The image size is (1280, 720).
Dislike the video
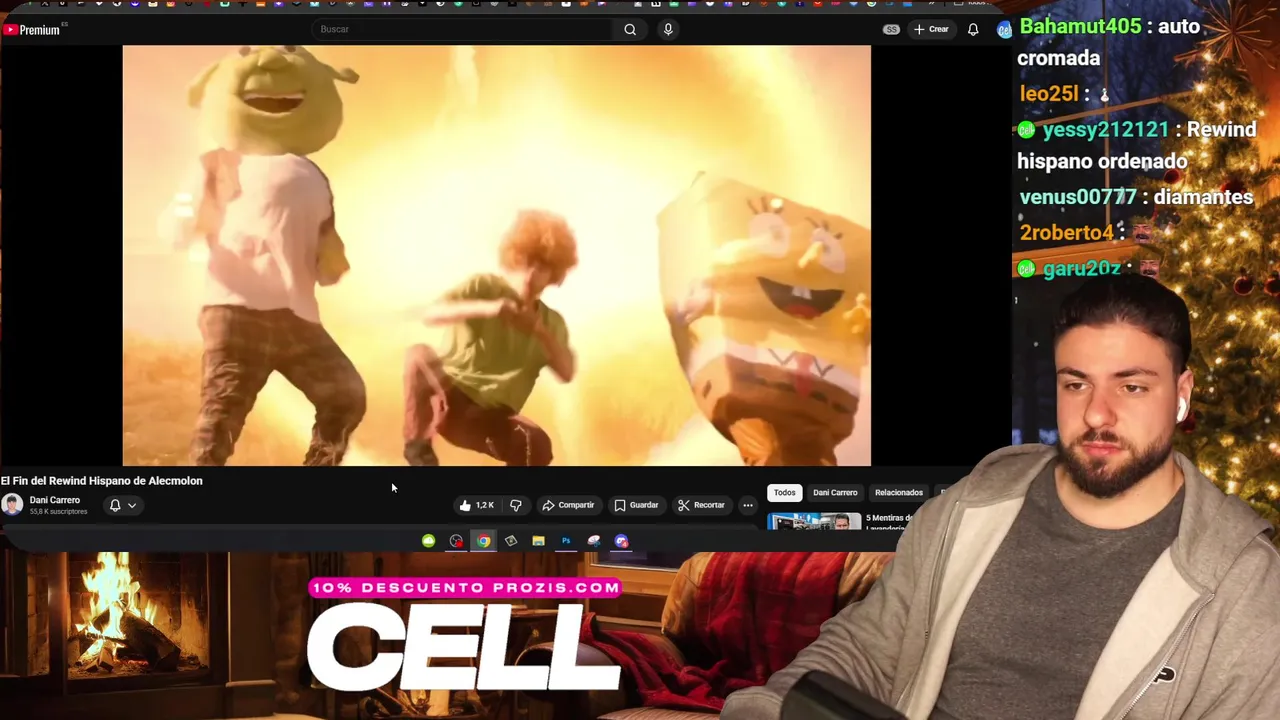tap(516, 505)
